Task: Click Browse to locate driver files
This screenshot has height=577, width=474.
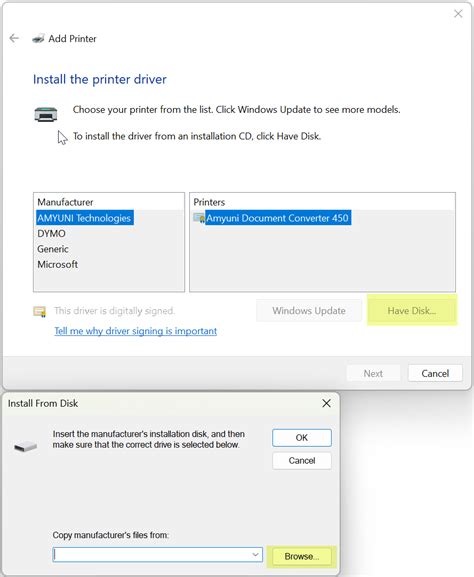Action: (302, 556)
